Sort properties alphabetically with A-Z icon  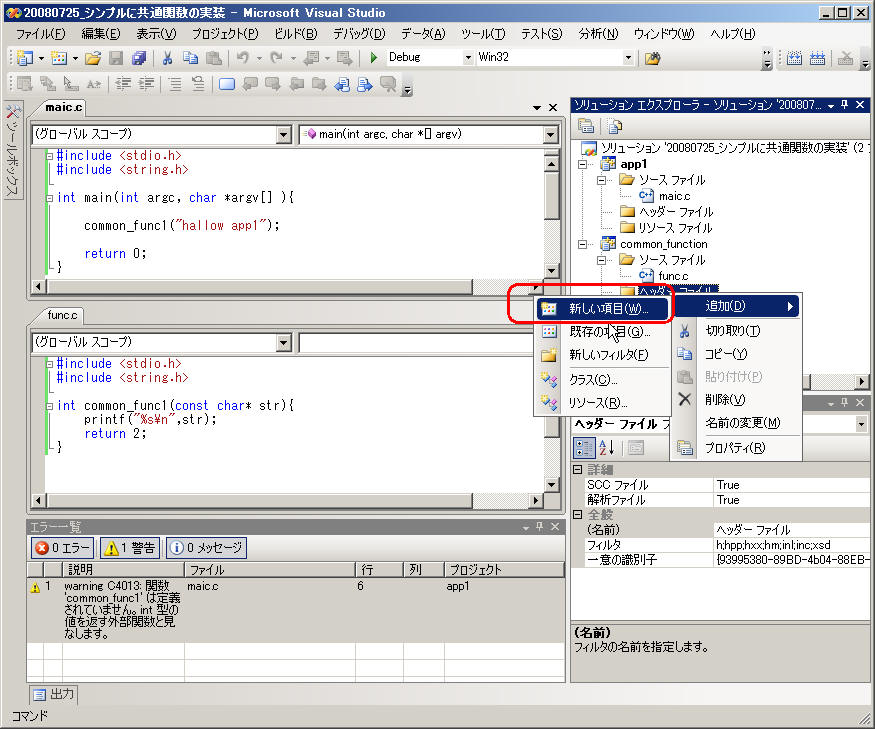(607, 447)
